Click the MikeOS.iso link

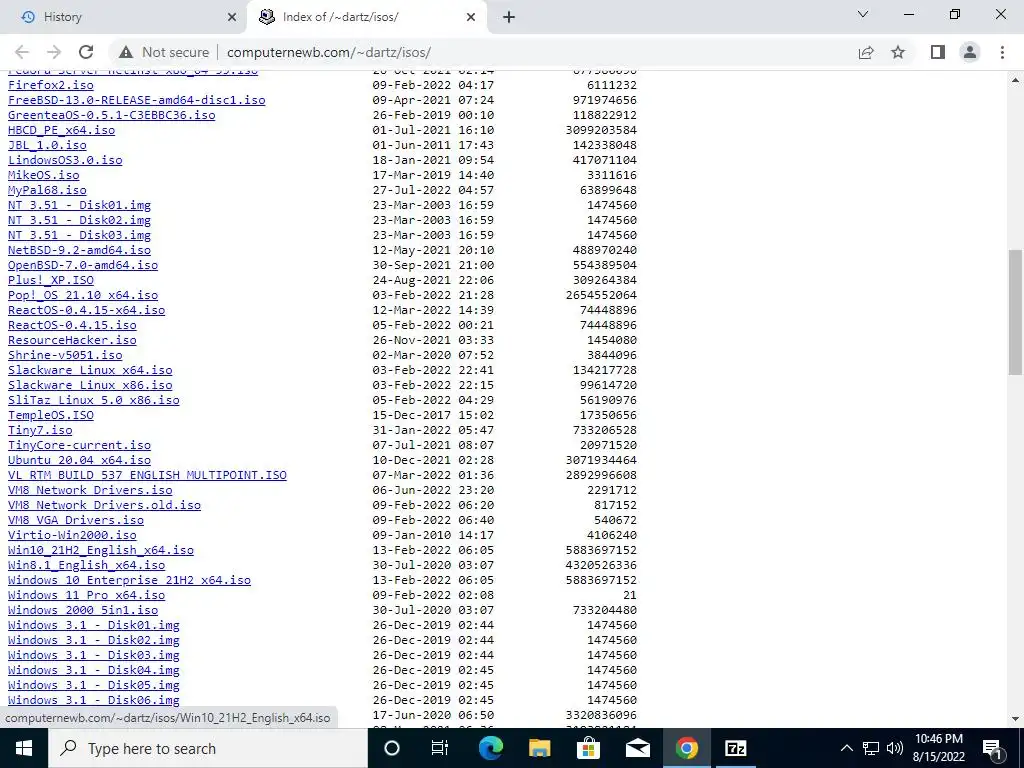pyautogui.click(x=43, y=175)
